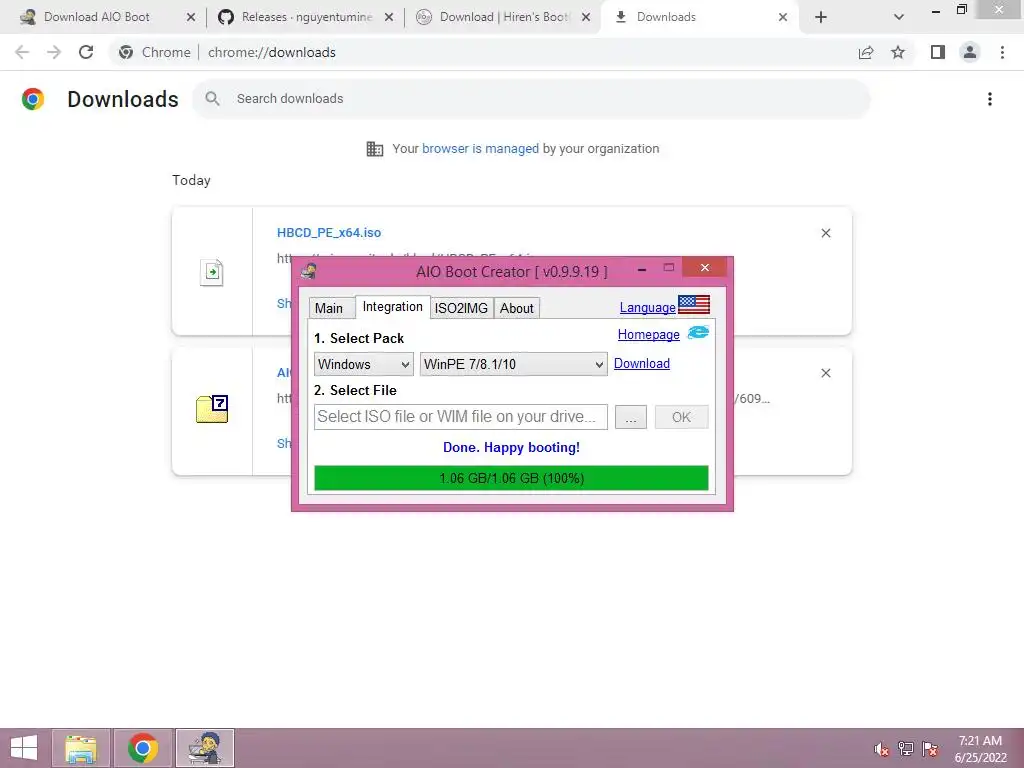Click the search magnifier in Downloads
1024x768 pixels.
[x=212, y=99]
